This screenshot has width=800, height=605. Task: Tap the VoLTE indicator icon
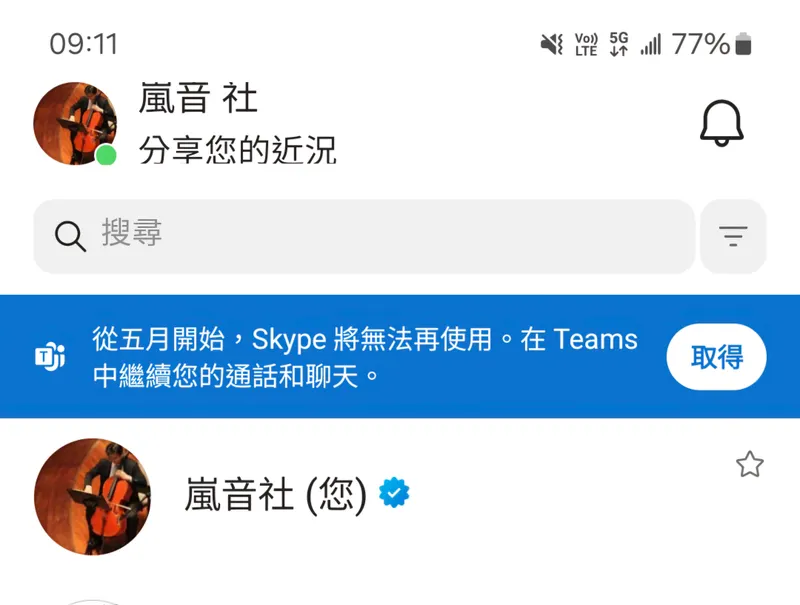pyautogui.click(x=586, y=44)
